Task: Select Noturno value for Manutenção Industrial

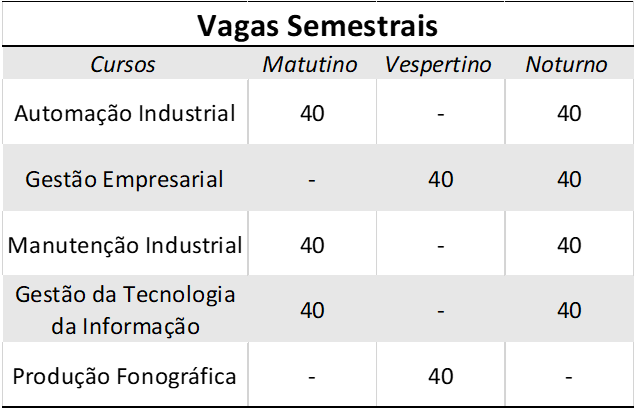Action: click(569, 245)
